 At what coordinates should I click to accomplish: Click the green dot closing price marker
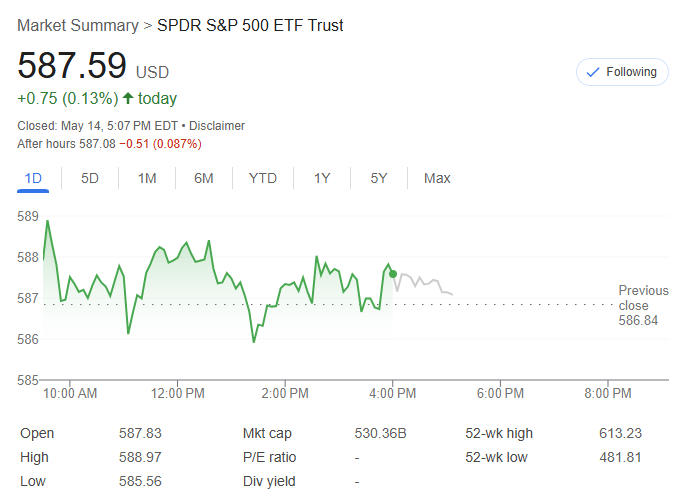point(393,273)
